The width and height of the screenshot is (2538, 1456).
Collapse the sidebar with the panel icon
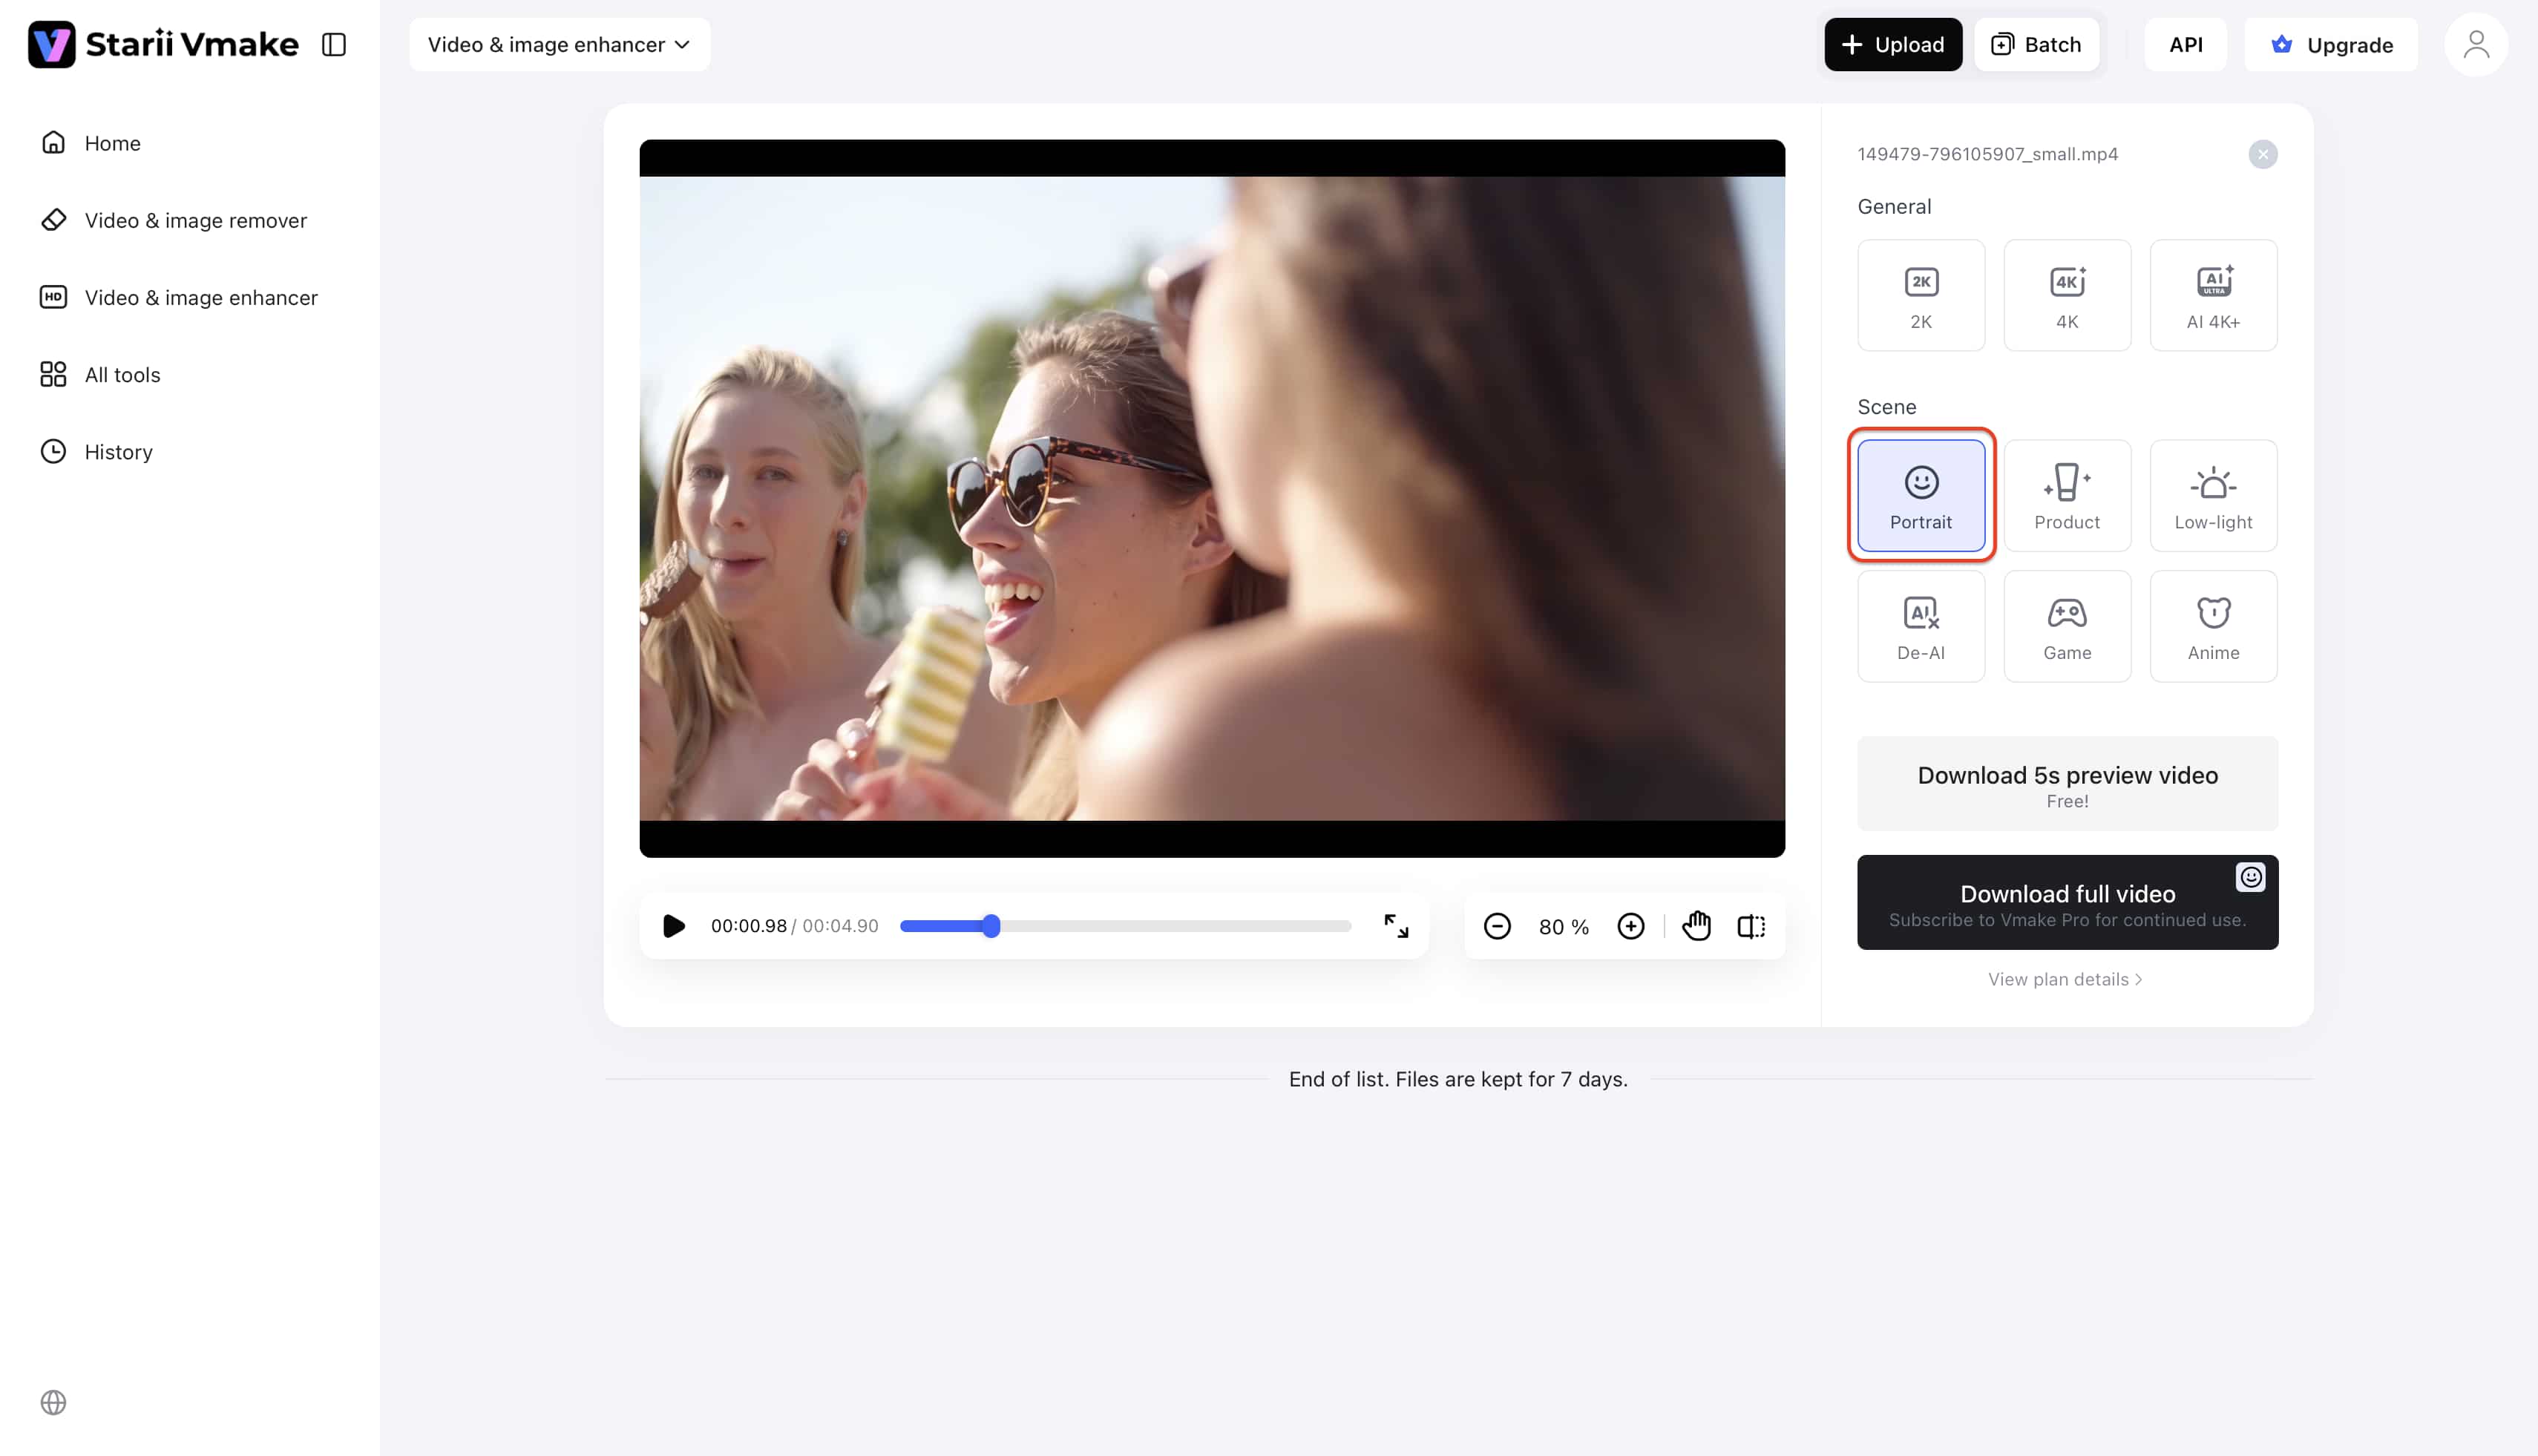[334, 44]
